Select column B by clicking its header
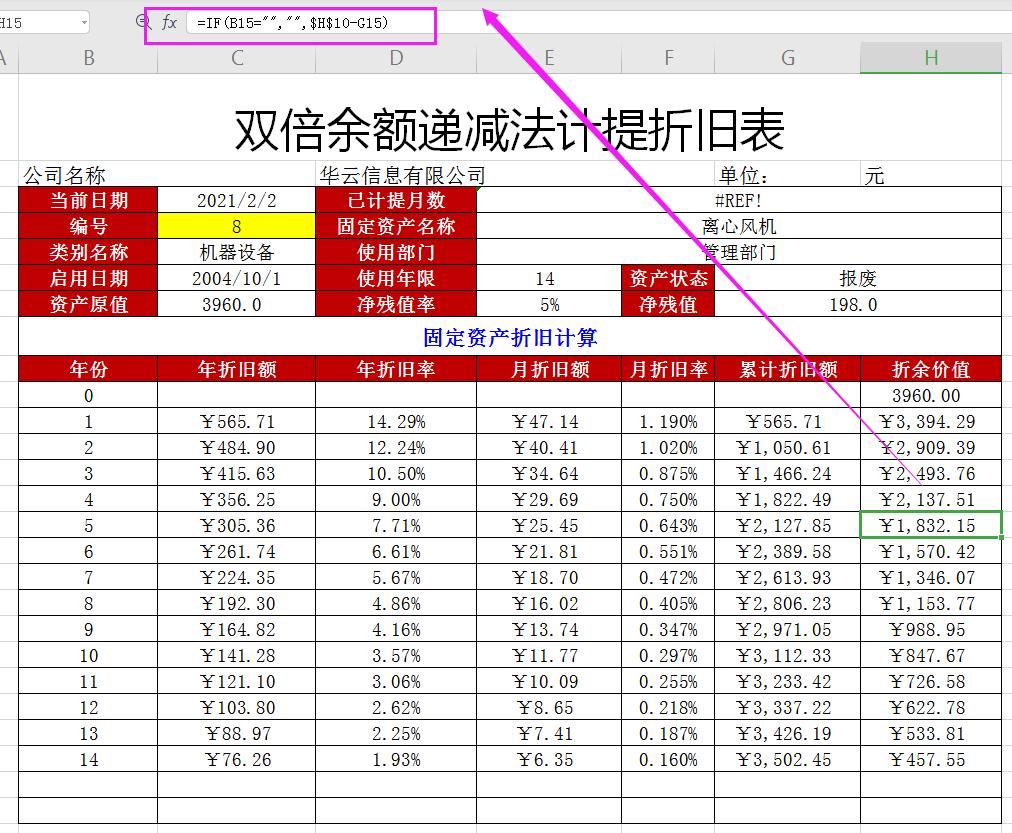This screenshot has height=833, width=1012. pos(88,58)
